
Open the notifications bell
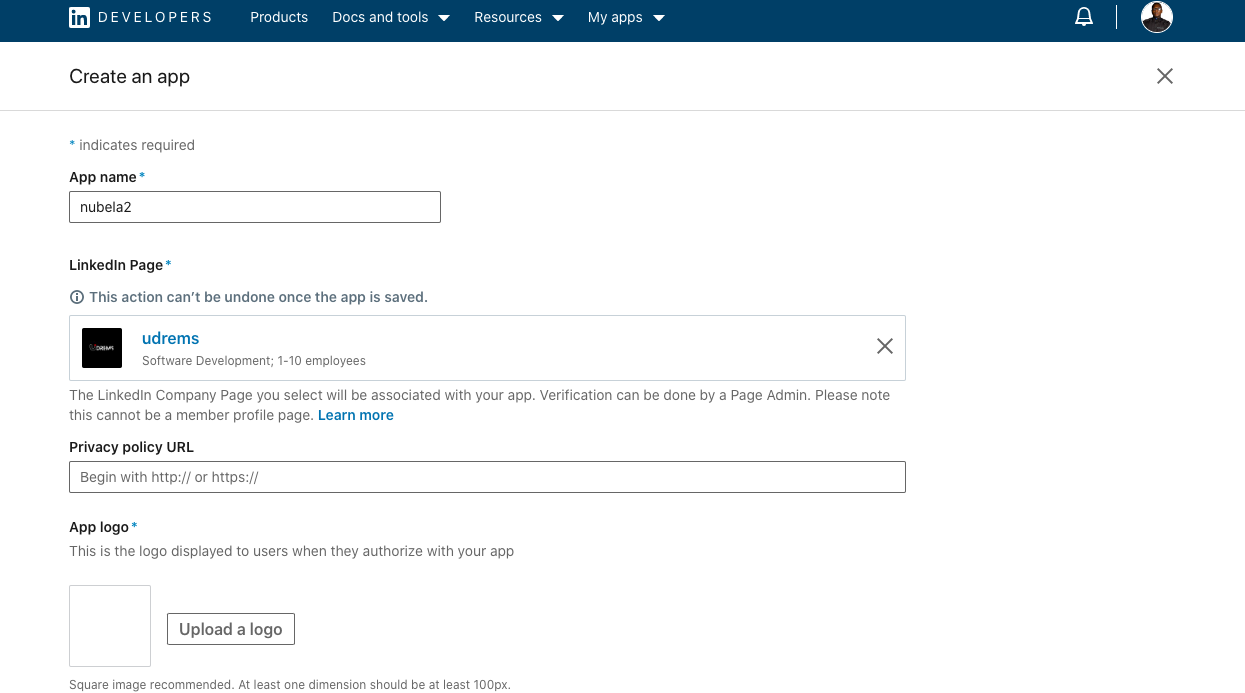tap(1084, 17)
